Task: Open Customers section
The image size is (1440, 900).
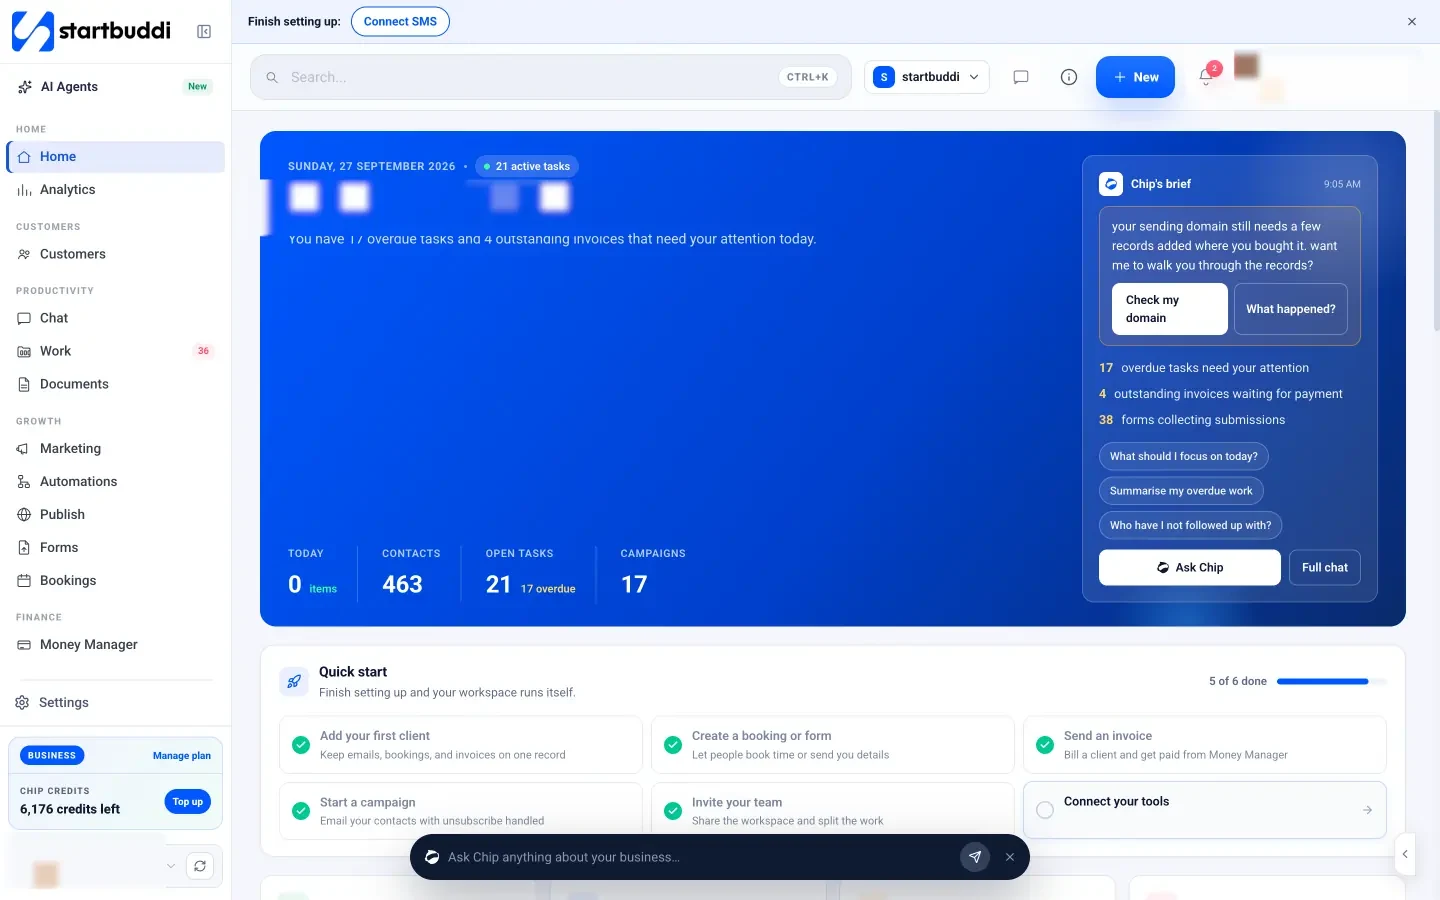Action: point(115,254)
